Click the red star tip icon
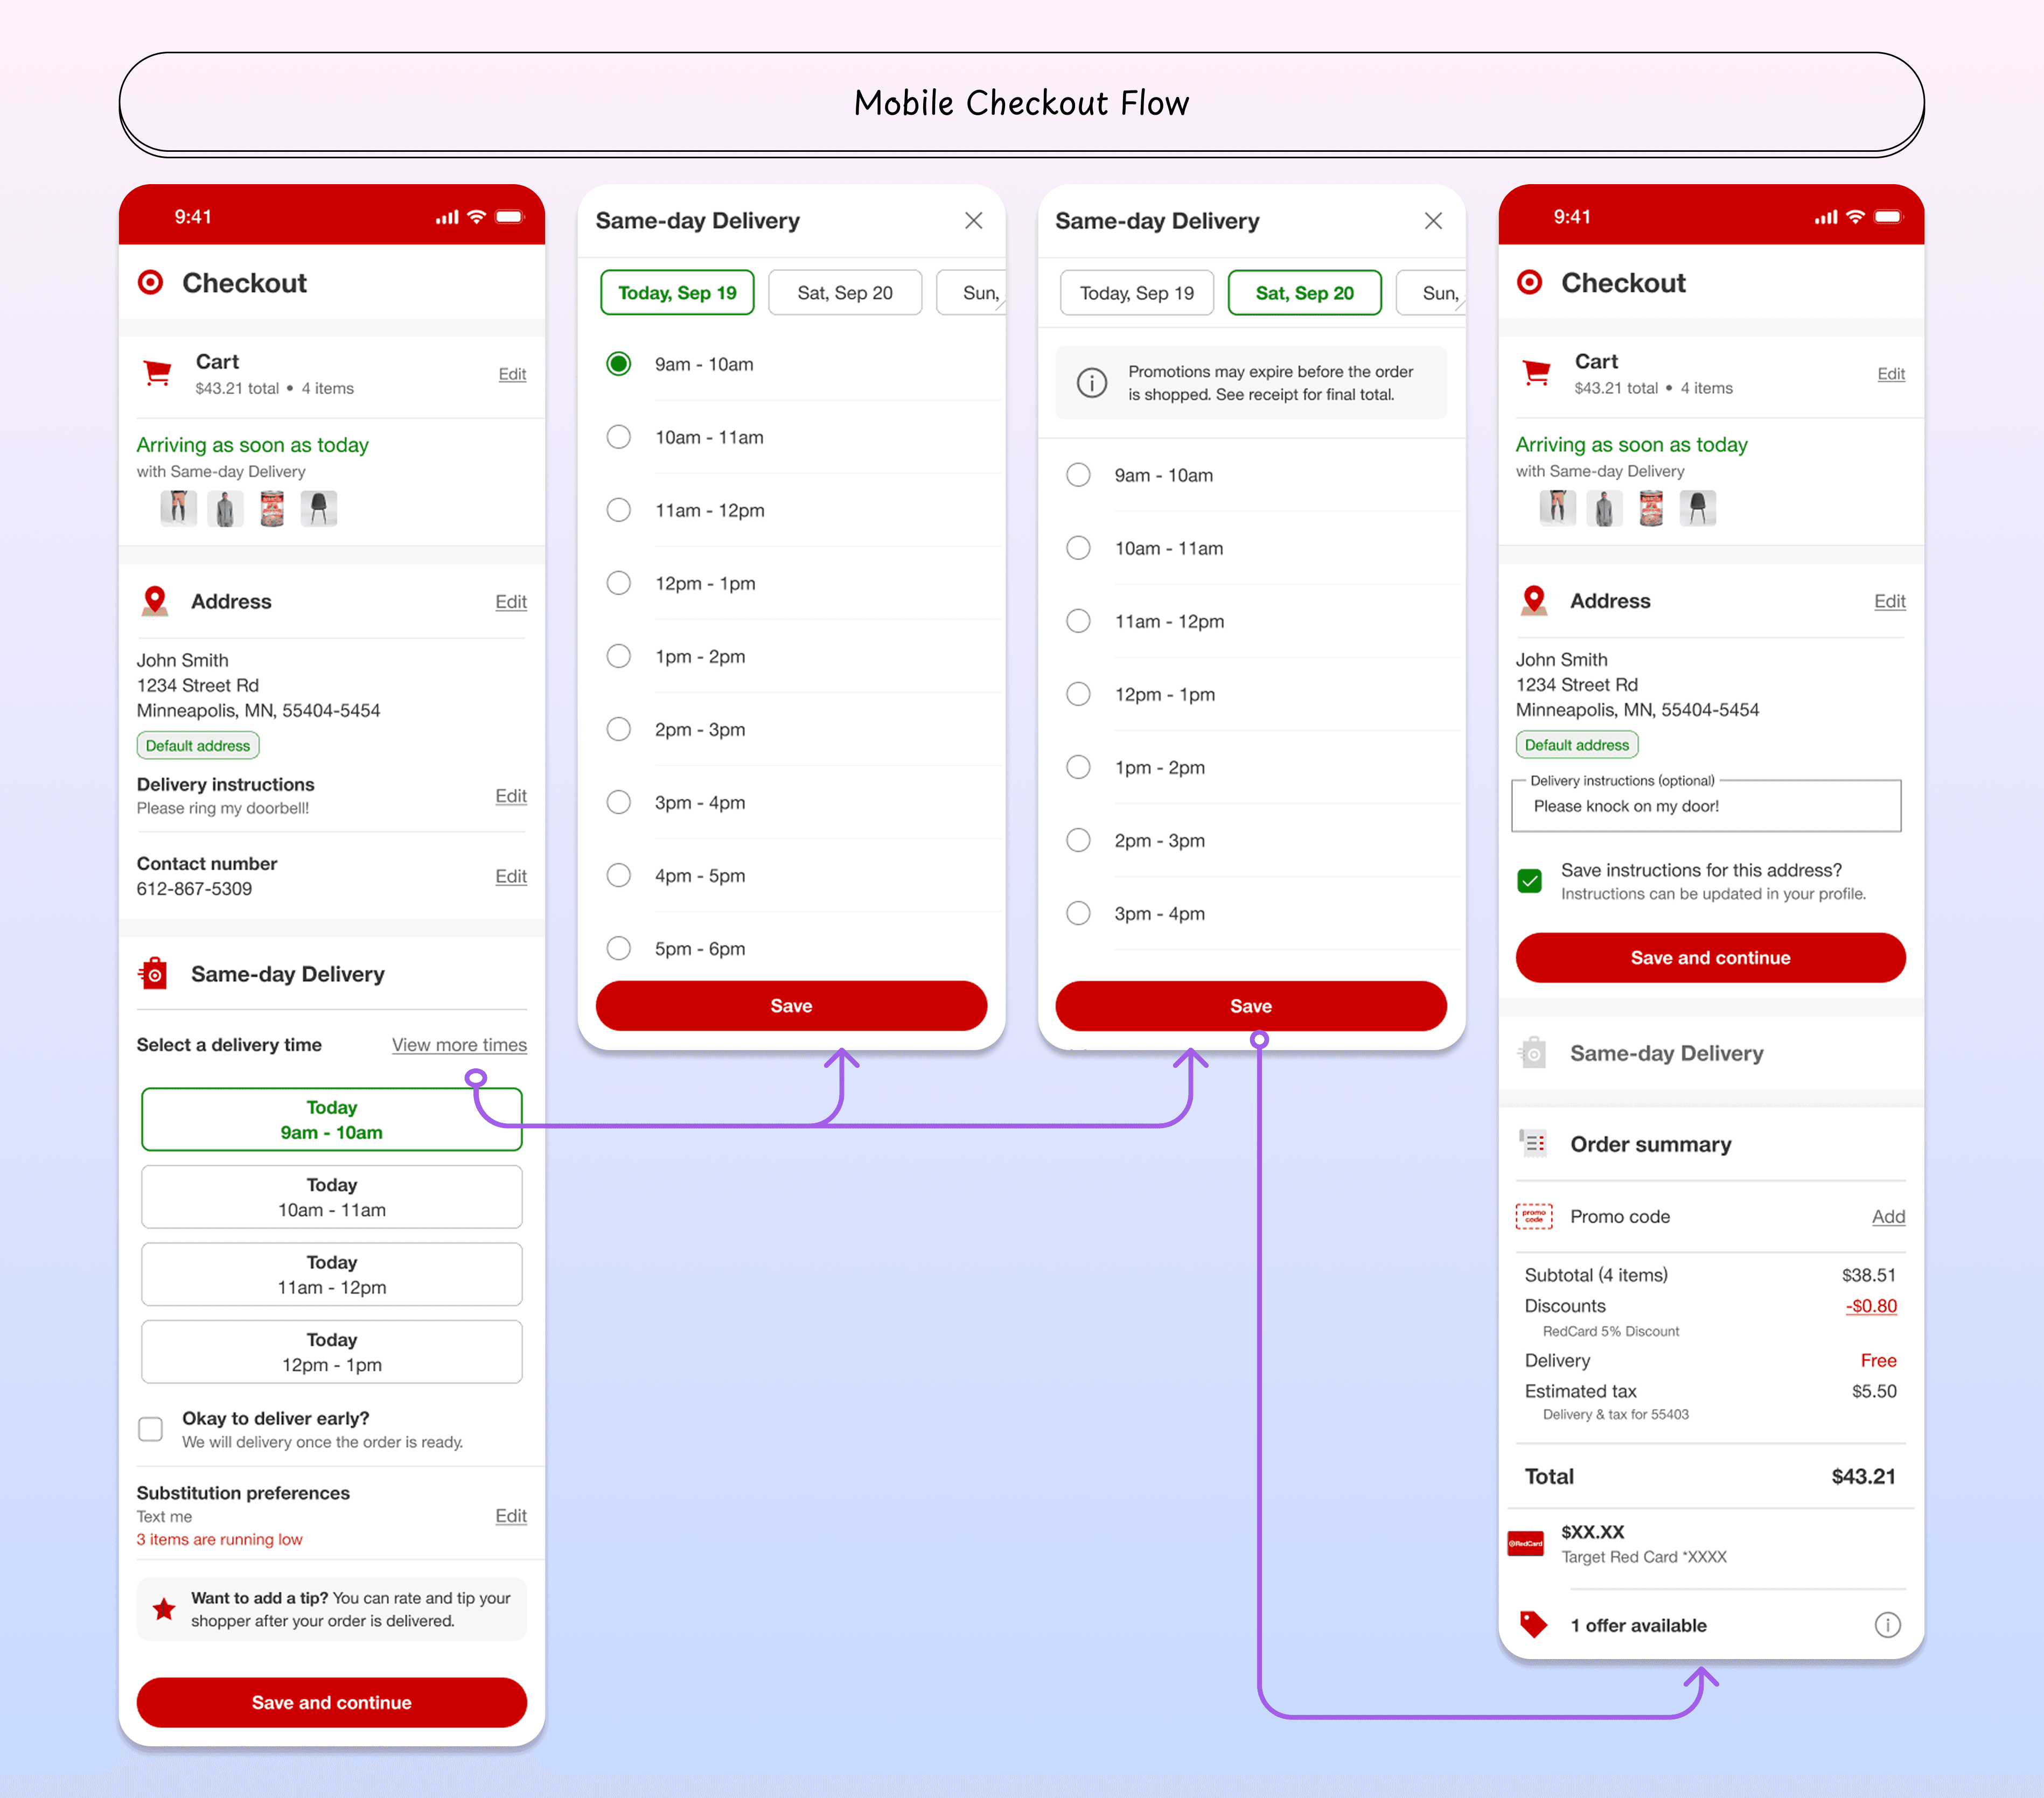2044x1798 pixels. 164,1609
